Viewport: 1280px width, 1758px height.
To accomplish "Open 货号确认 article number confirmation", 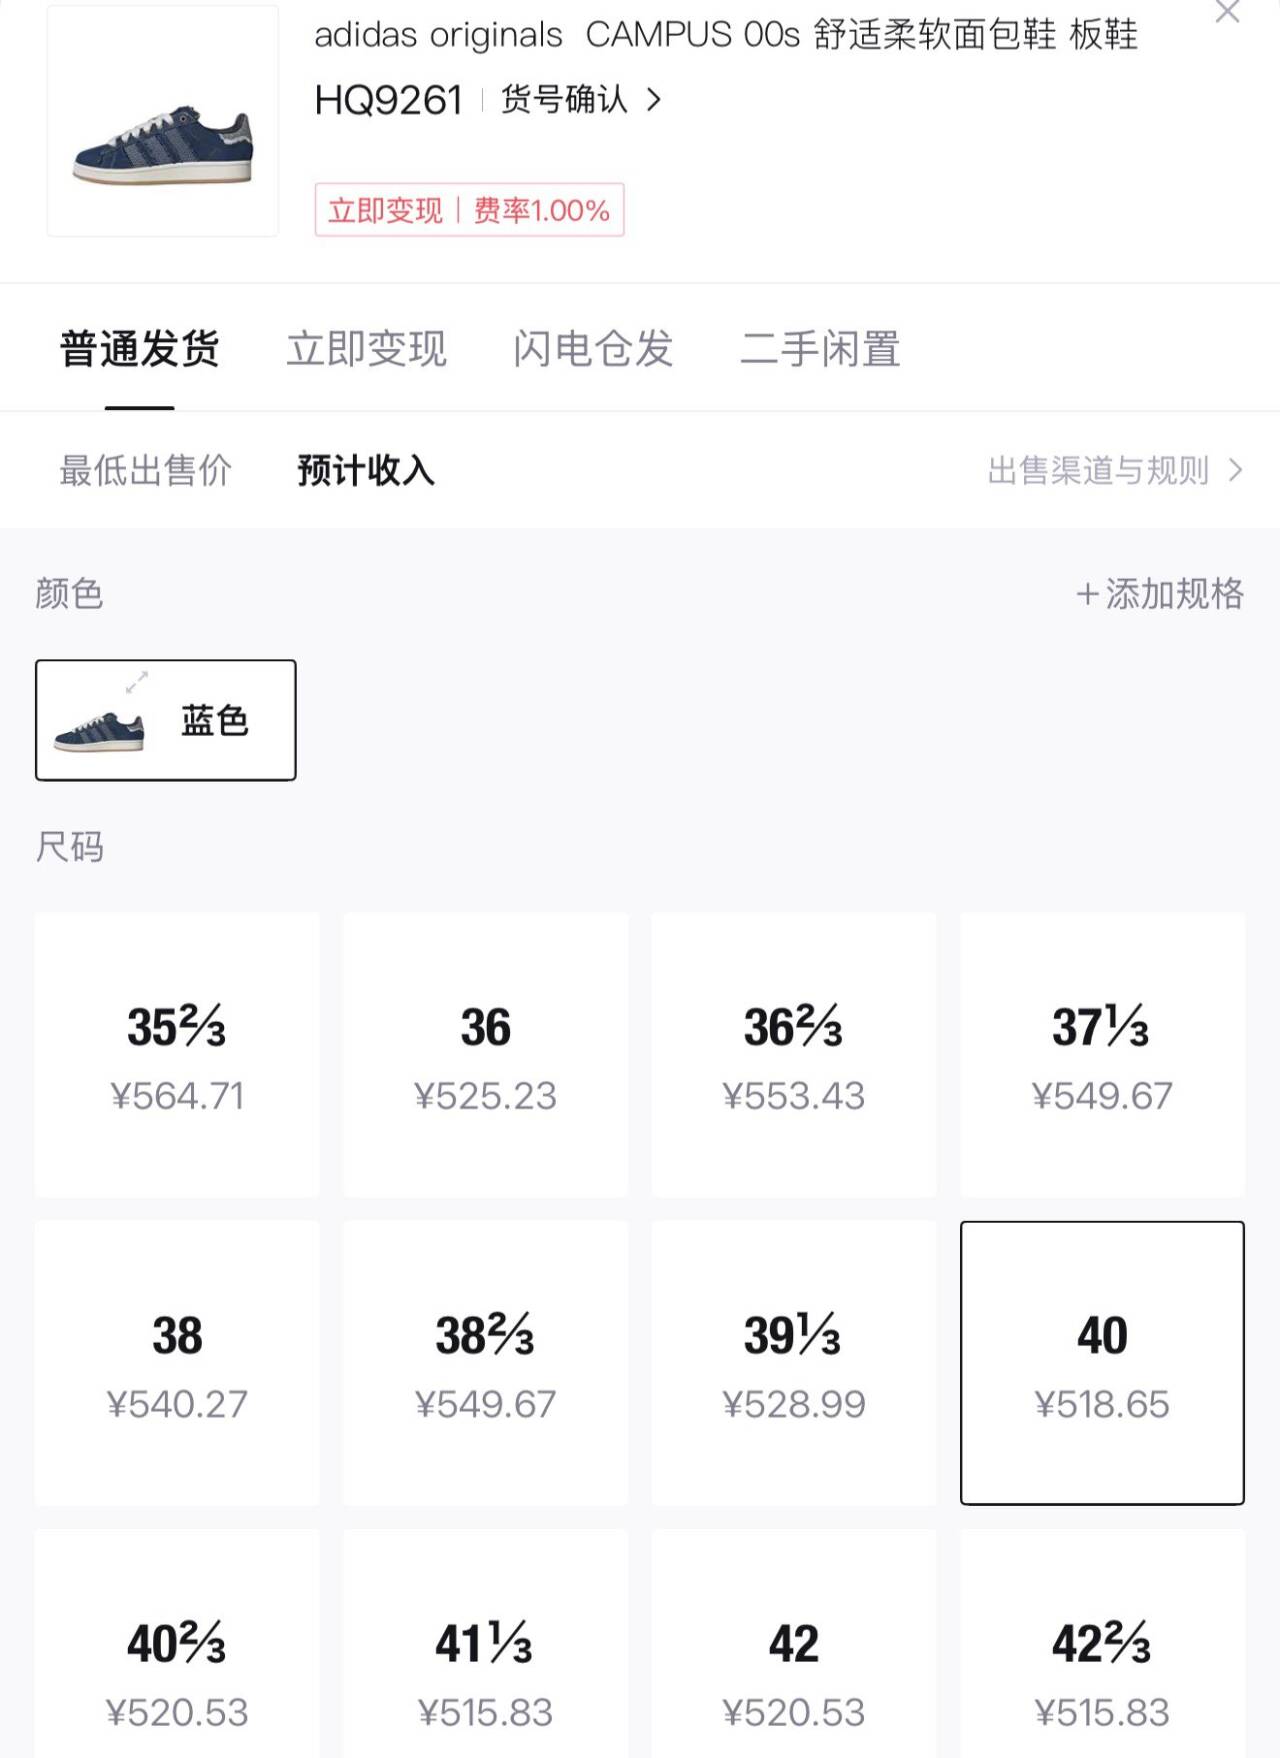I will click(x=580, y=100).
